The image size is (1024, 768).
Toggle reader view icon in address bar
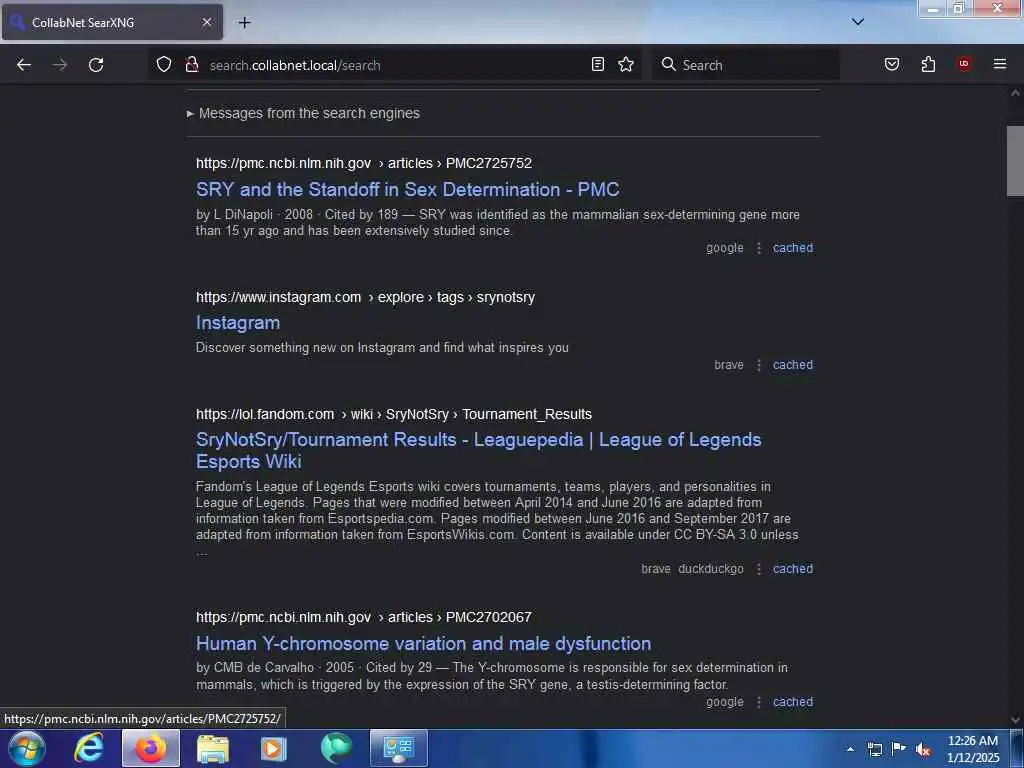click(x=598, y=64)
